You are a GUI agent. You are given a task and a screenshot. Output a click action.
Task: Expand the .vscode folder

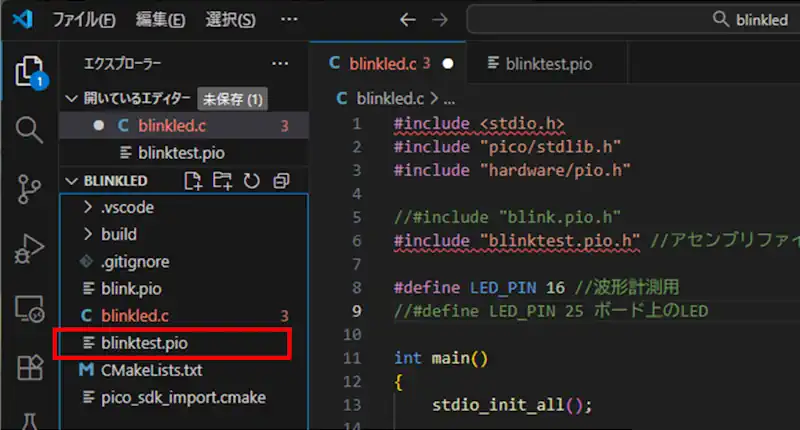[126, 207]
